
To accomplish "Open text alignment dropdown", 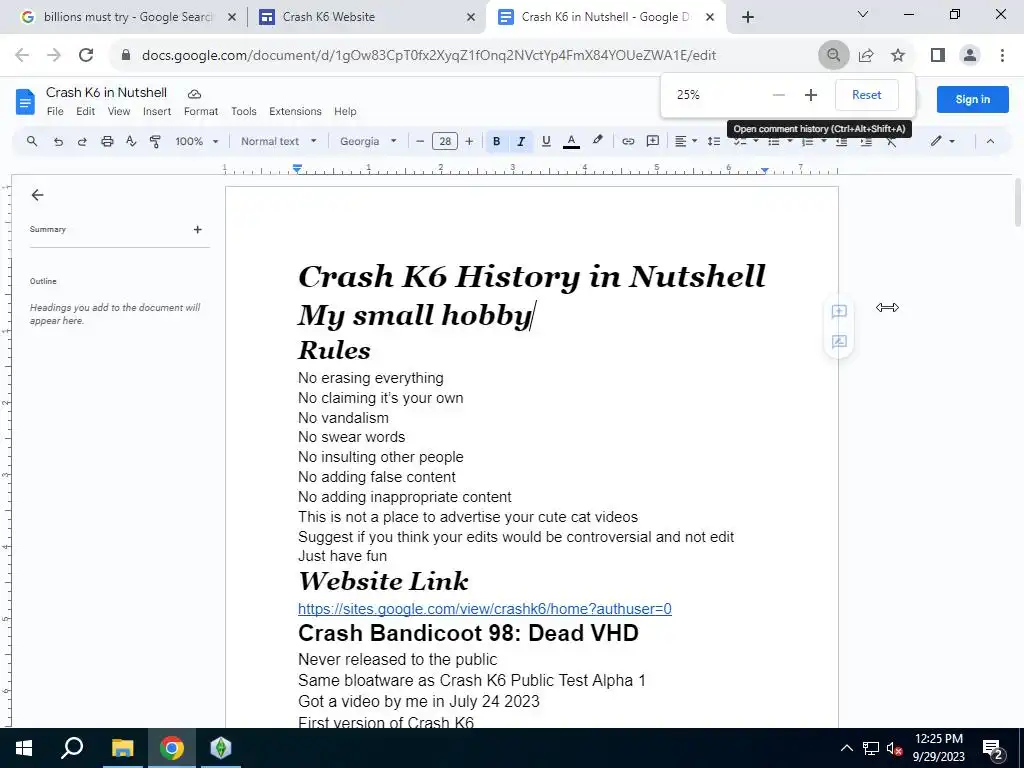I will (686, 141).
